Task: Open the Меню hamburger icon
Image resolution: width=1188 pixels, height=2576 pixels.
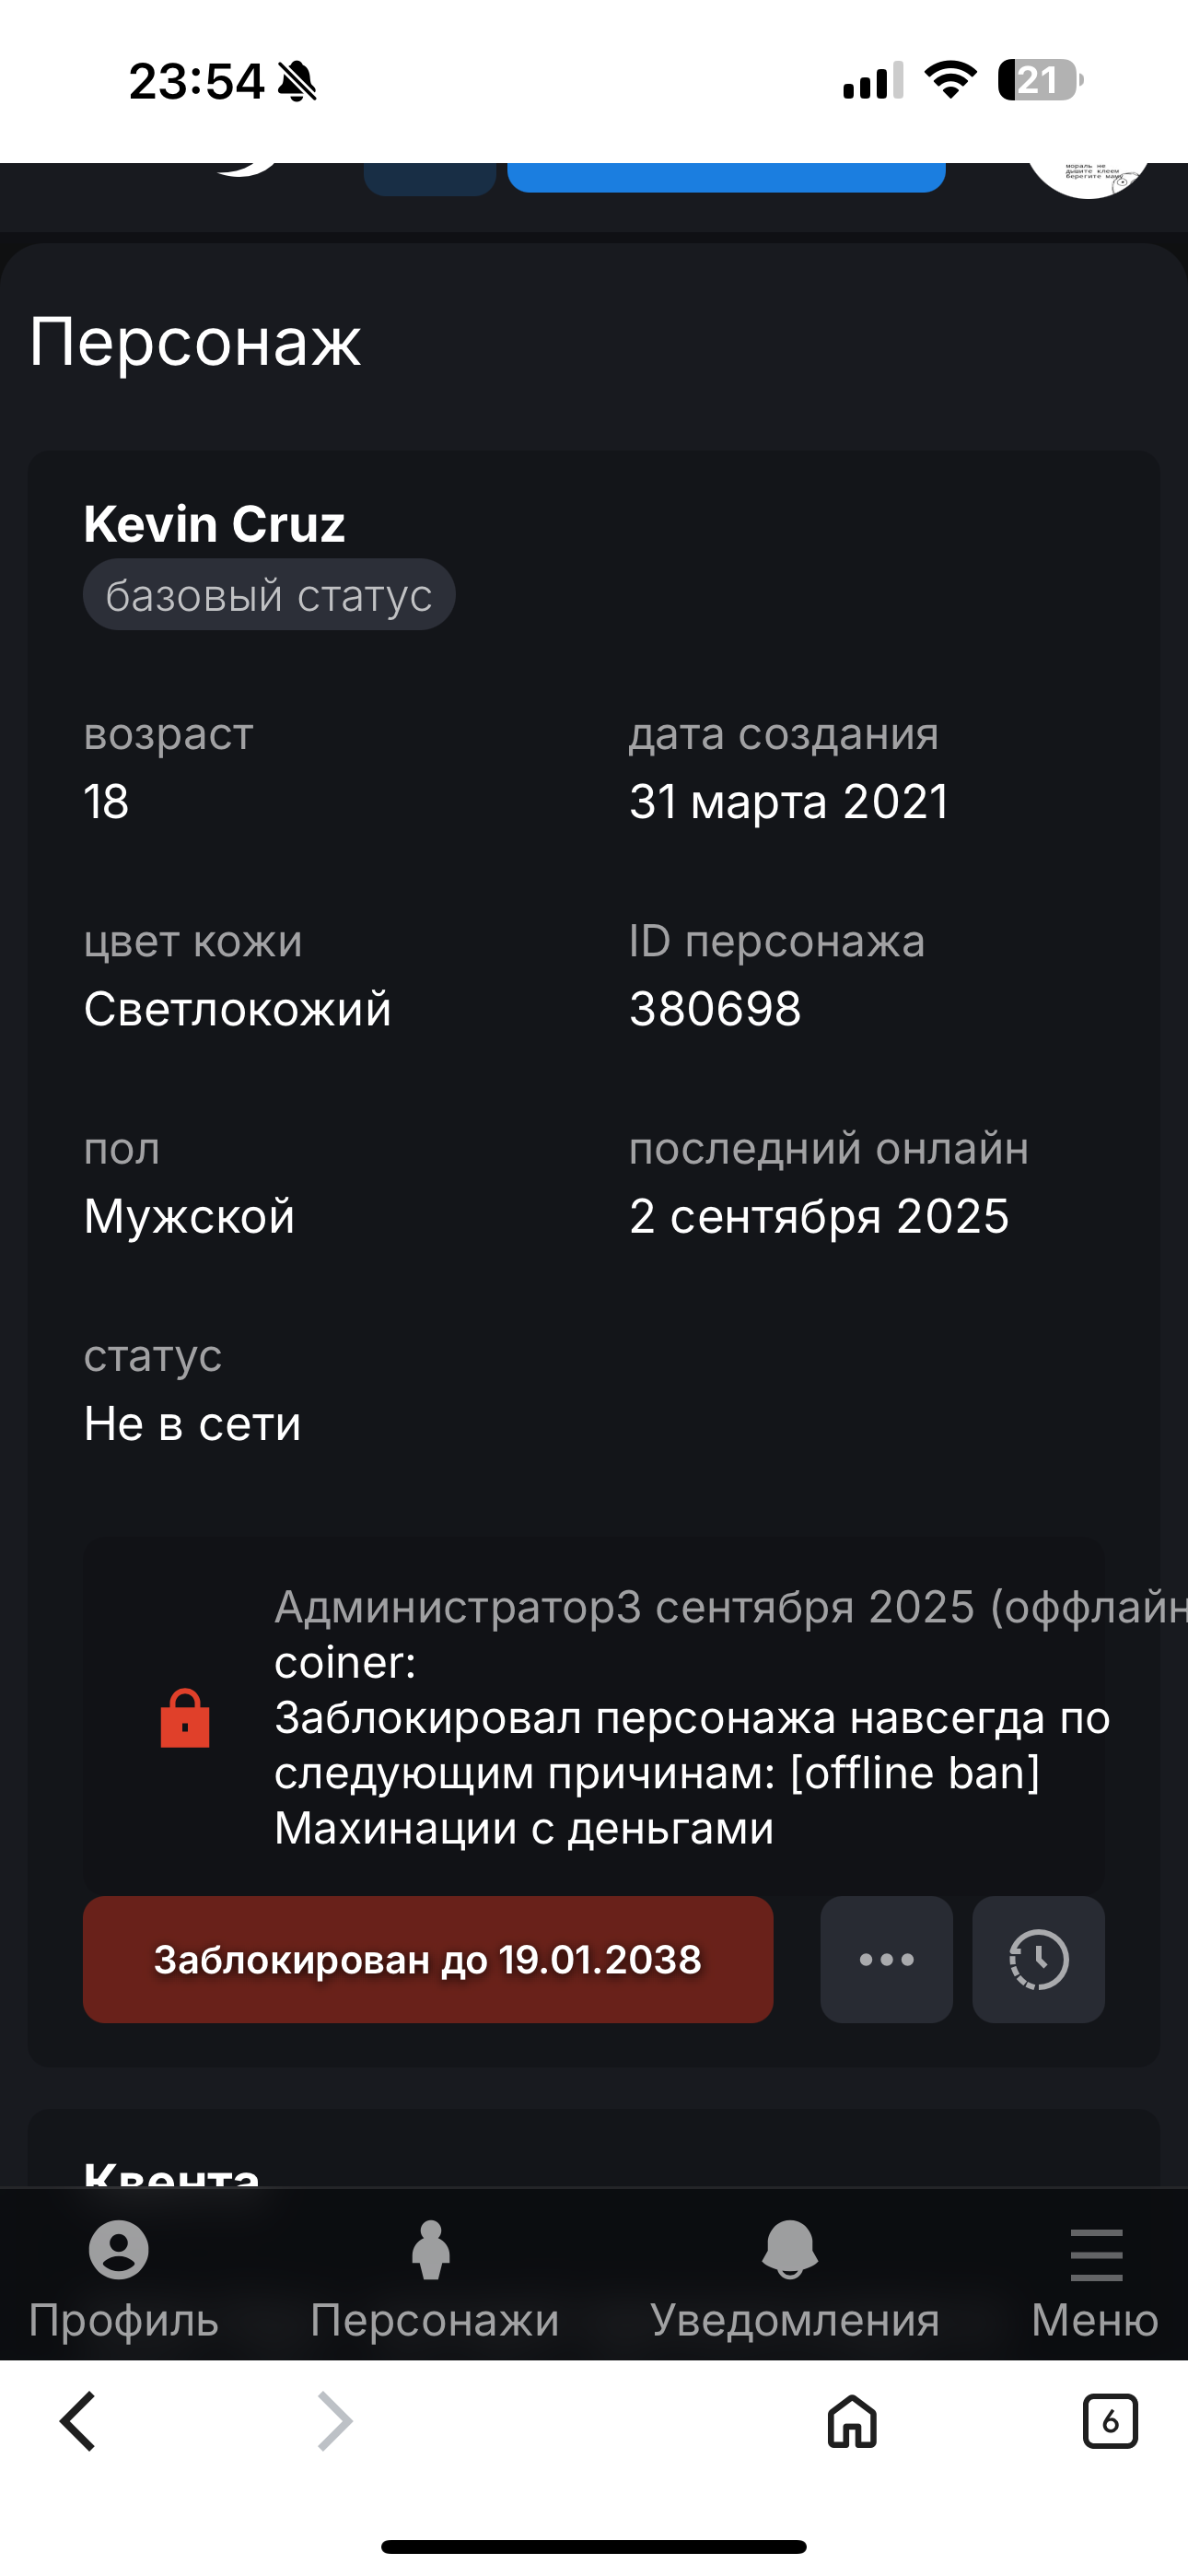Action: pos(1096,2254)
